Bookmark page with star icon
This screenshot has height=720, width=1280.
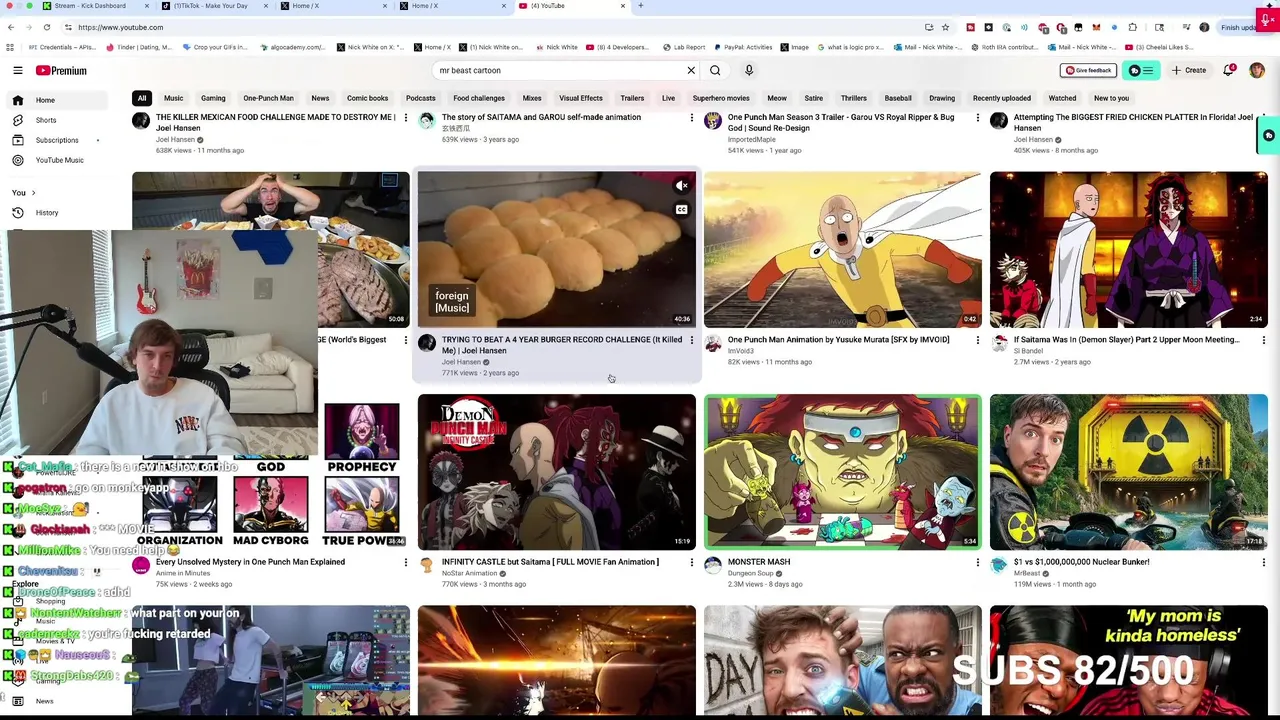click(945, 27)
